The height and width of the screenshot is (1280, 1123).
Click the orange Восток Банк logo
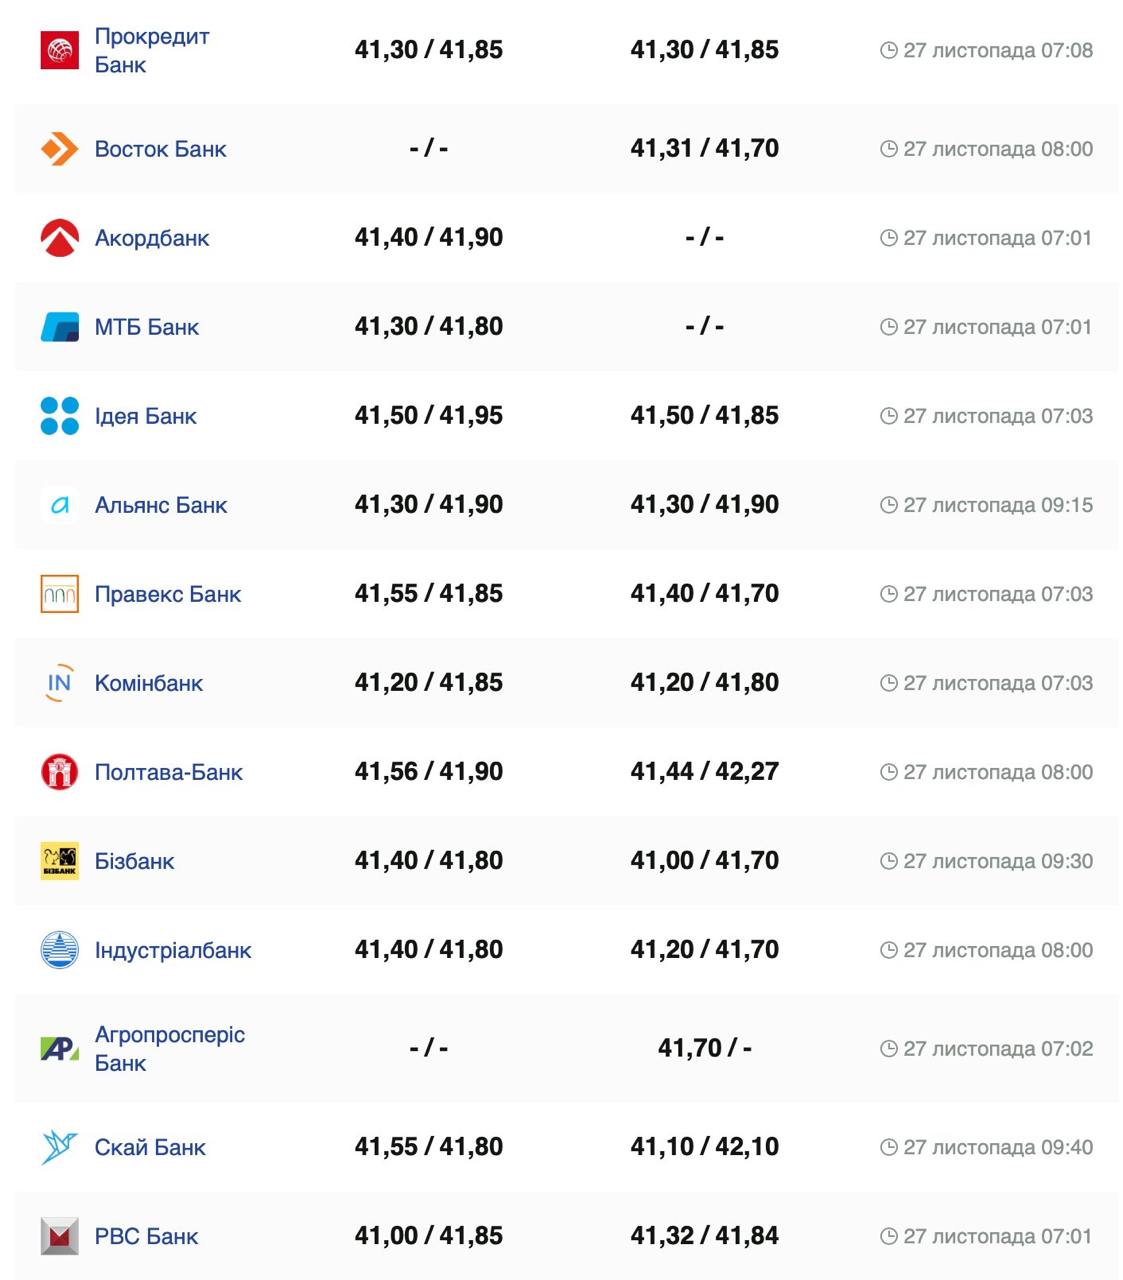pyautogui.click(x=59, y=149)
